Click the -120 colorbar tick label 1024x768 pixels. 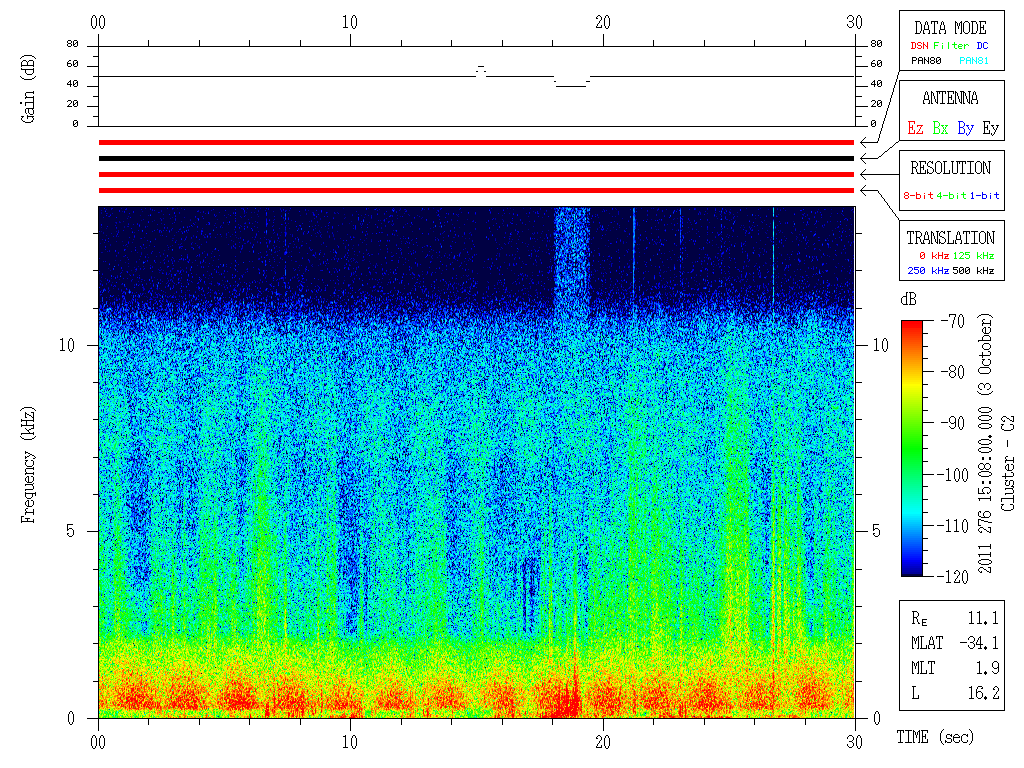(954, 577)
